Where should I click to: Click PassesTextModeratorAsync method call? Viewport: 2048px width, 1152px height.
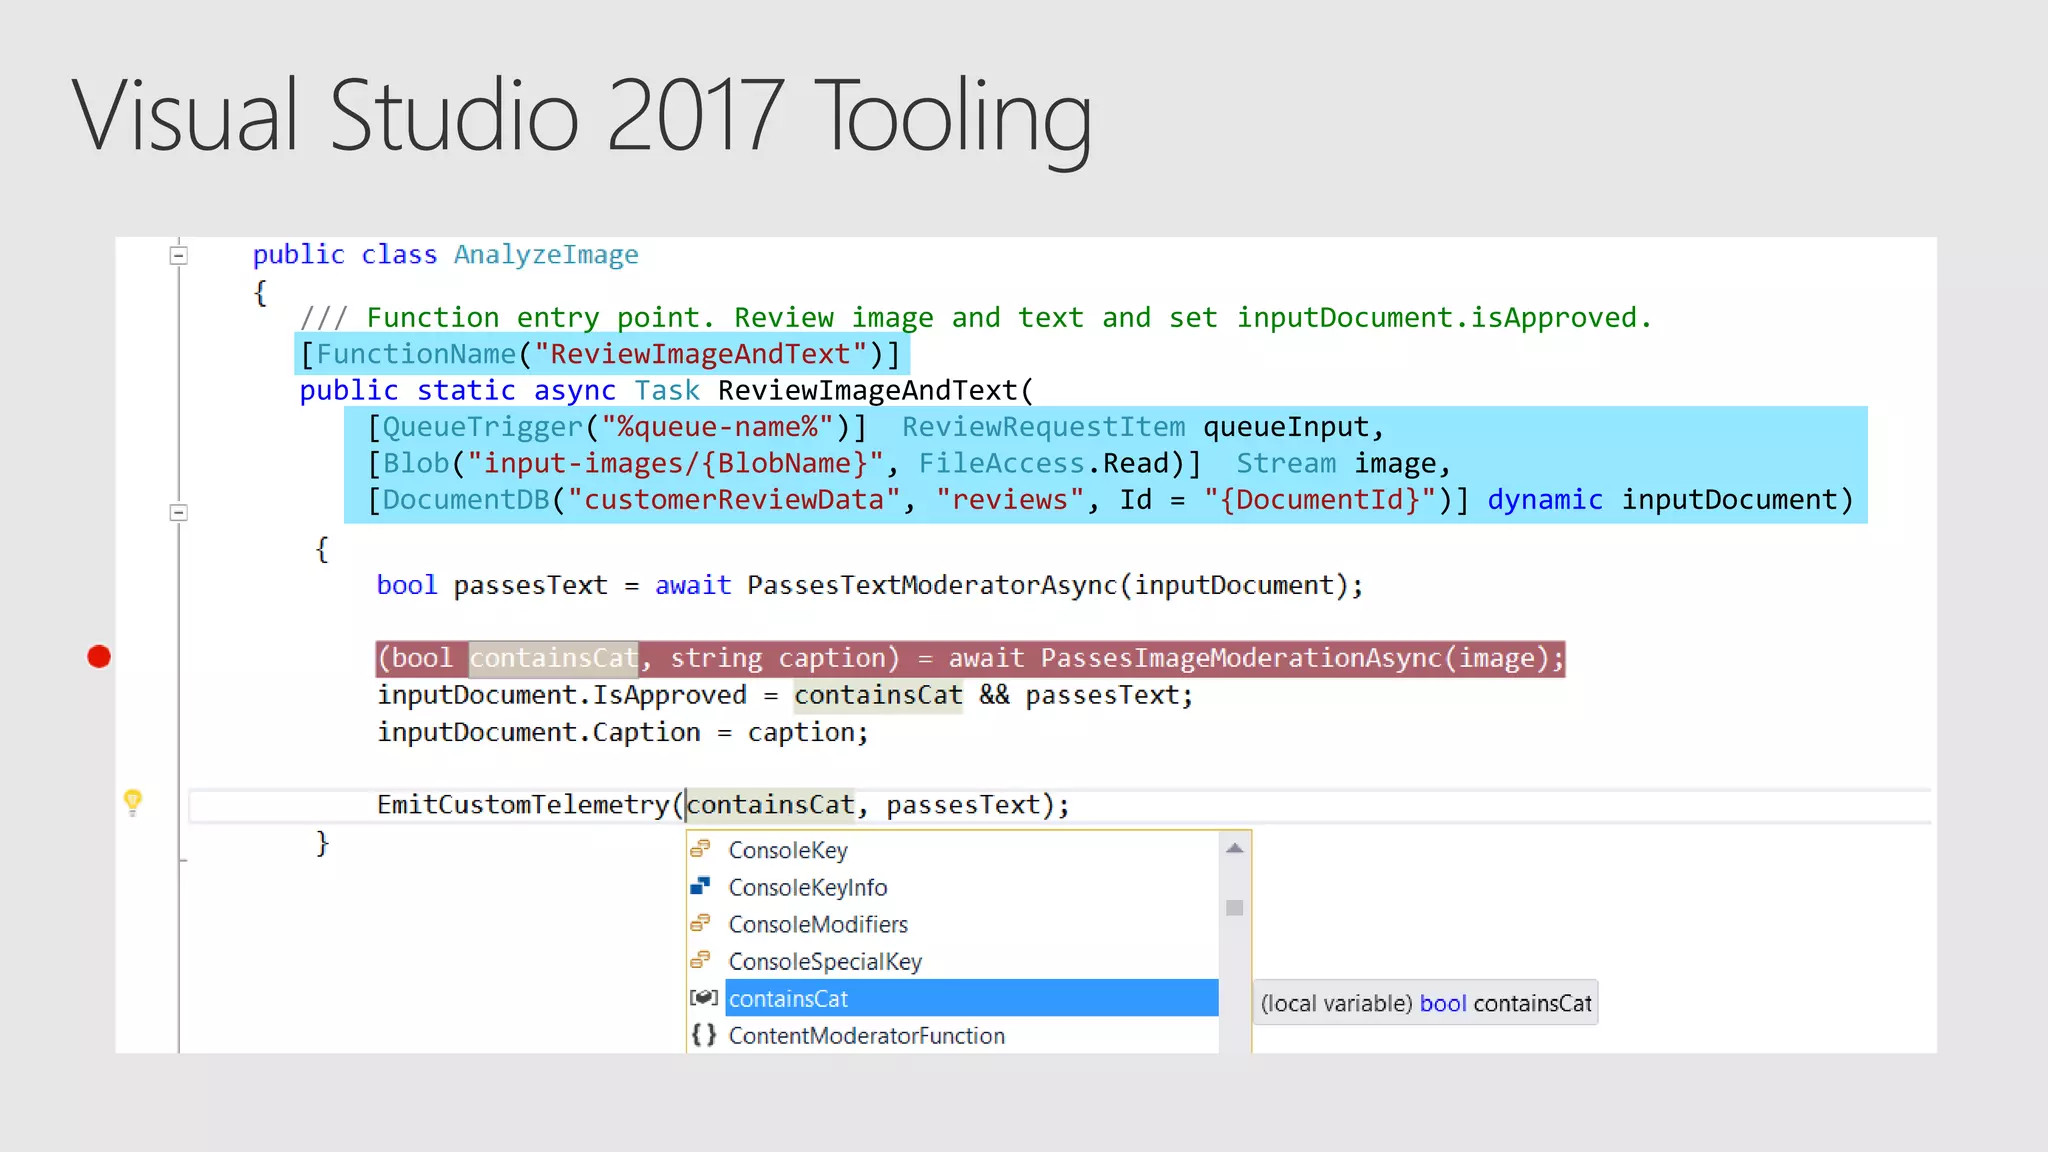(932, 585)
